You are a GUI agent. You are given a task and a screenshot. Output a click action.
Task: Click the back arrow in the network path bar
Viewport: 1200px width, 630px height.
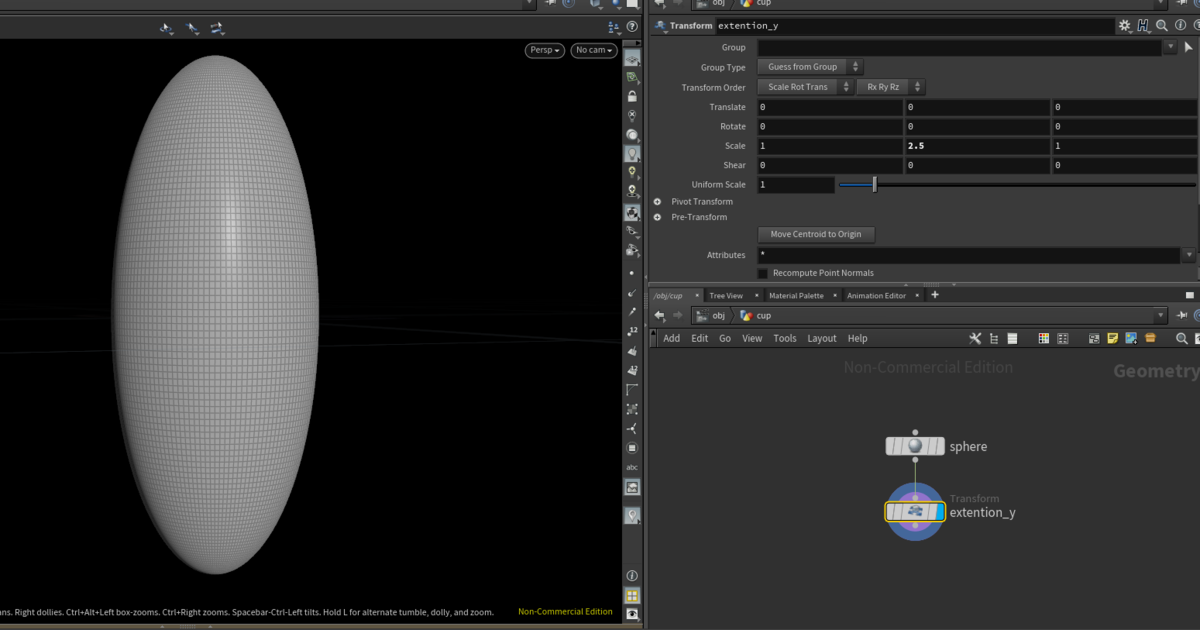coord(660,316)
